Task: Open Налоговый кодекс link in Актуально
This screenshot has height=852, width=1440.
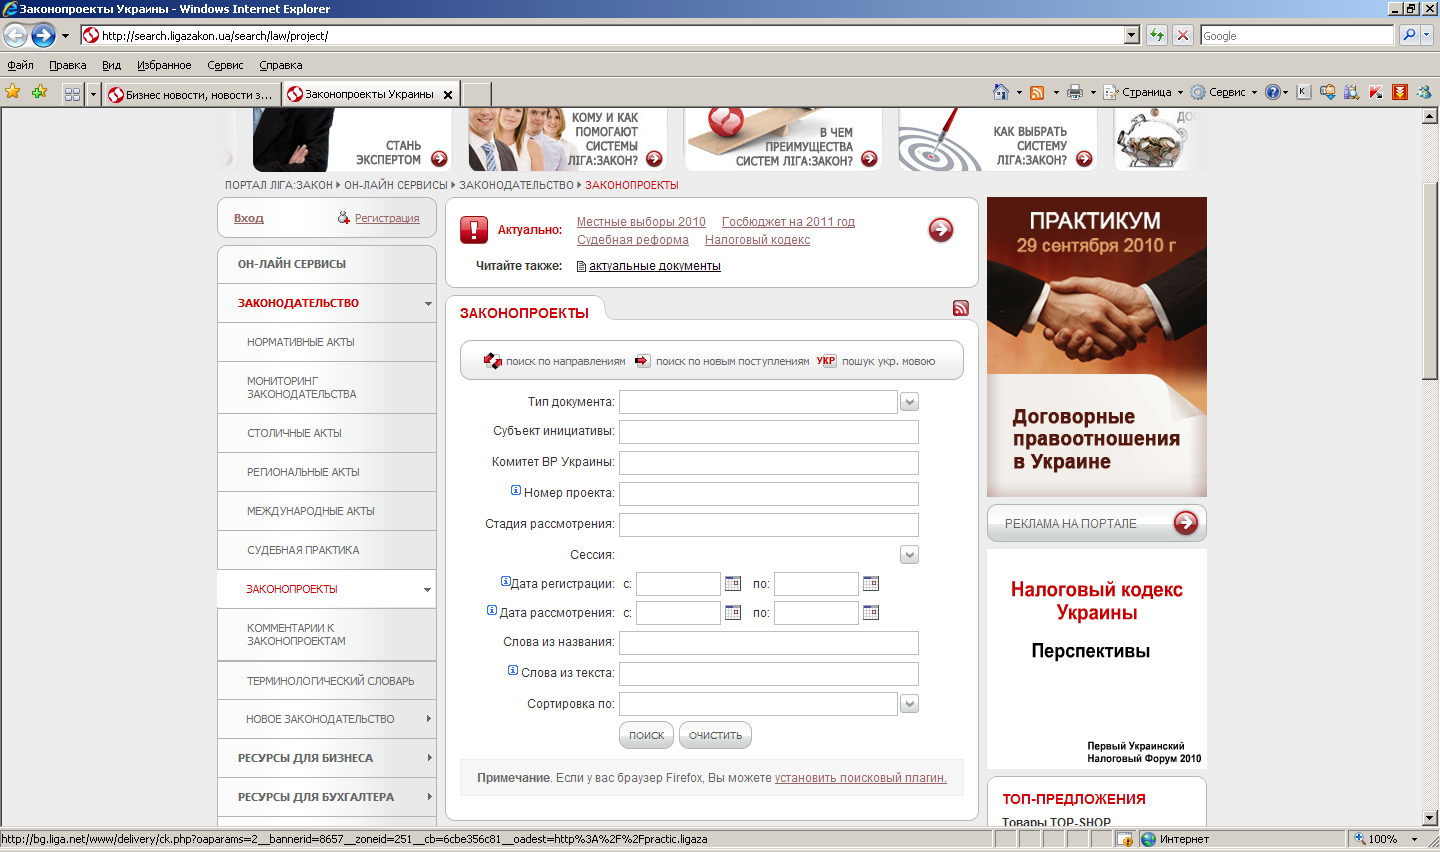Action: [x=757, y=240]
